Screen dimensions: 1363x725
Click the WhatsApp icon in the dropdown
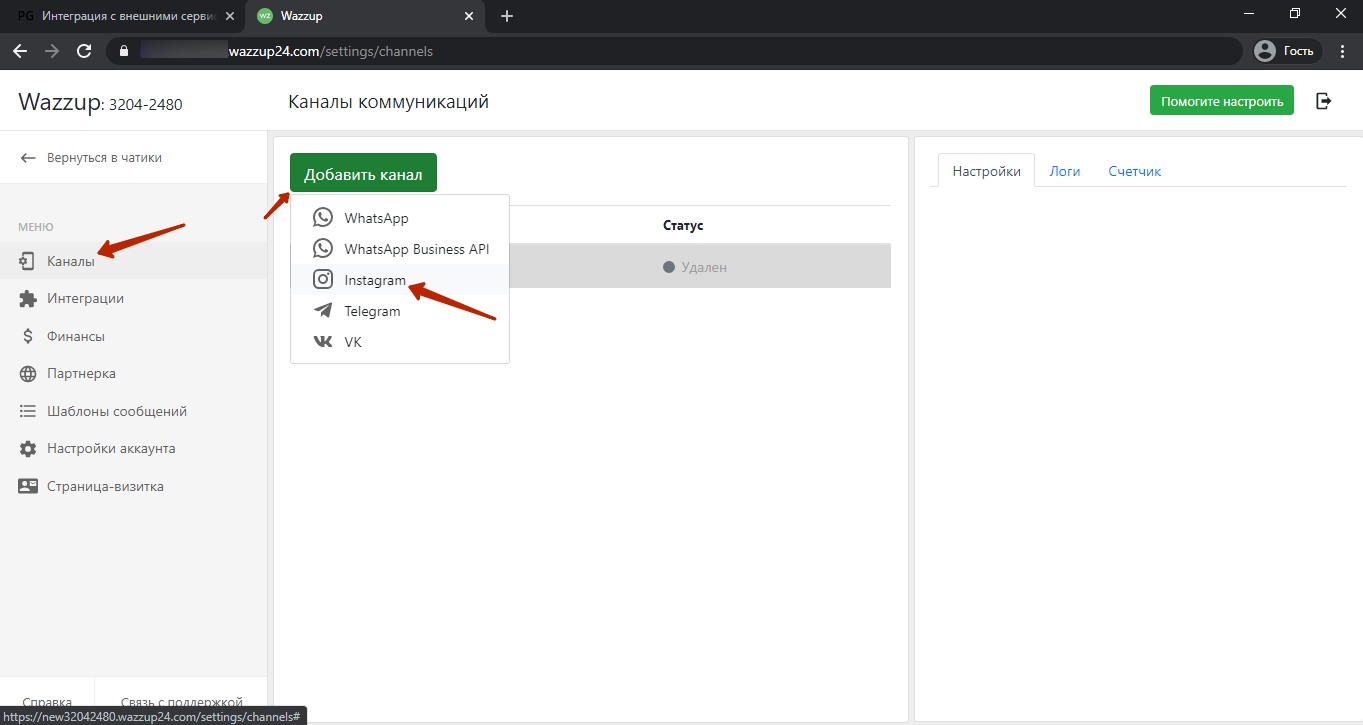click(323, 217)
